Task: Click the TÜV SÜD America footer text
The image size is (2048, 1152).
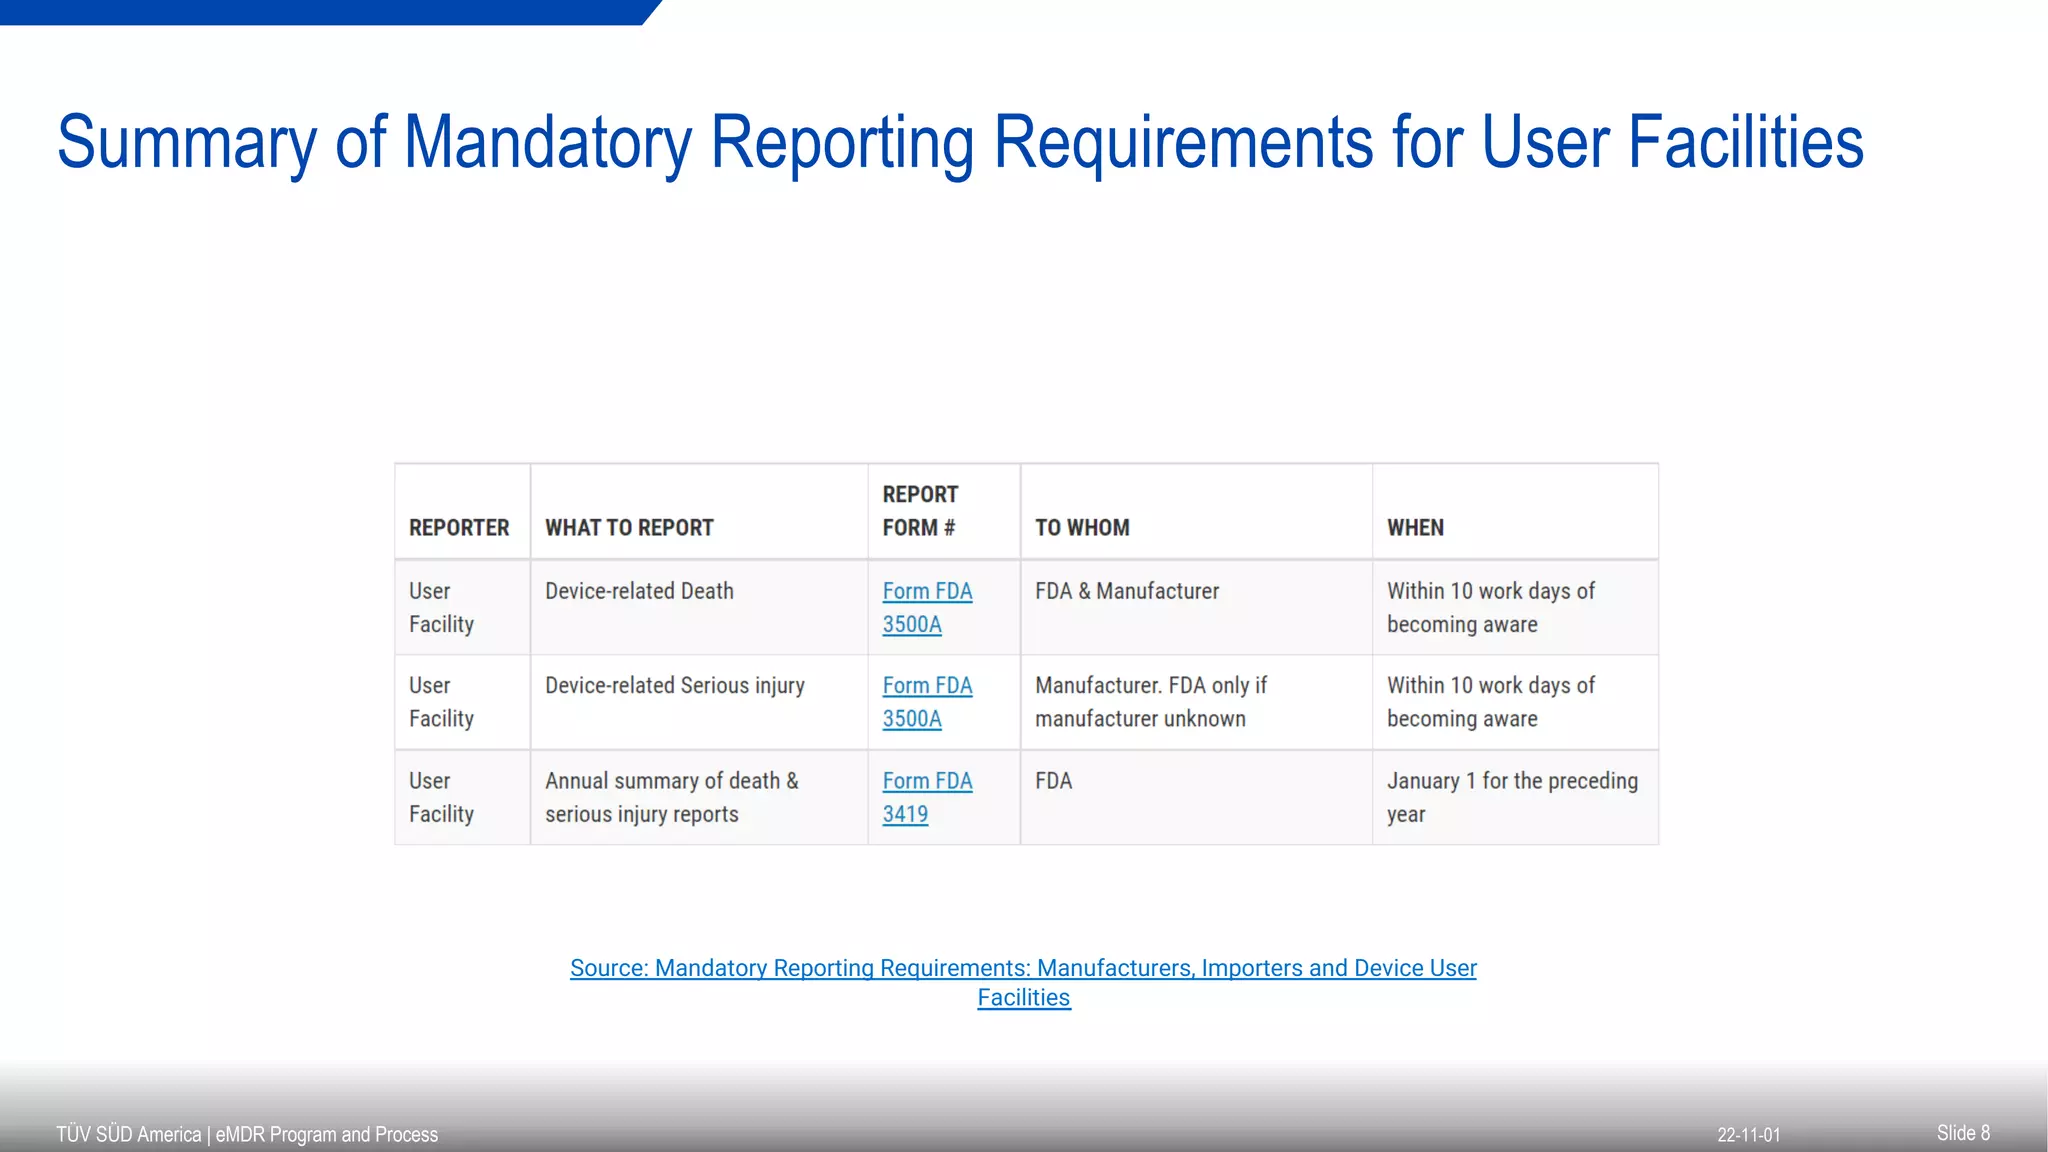Action: (x=247, y=1134)
